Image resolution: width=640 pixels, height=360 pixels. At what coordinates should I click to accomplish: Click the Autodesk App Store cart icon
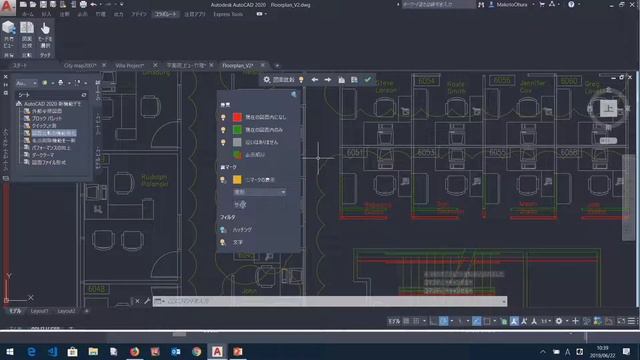(x=542, y=4)
